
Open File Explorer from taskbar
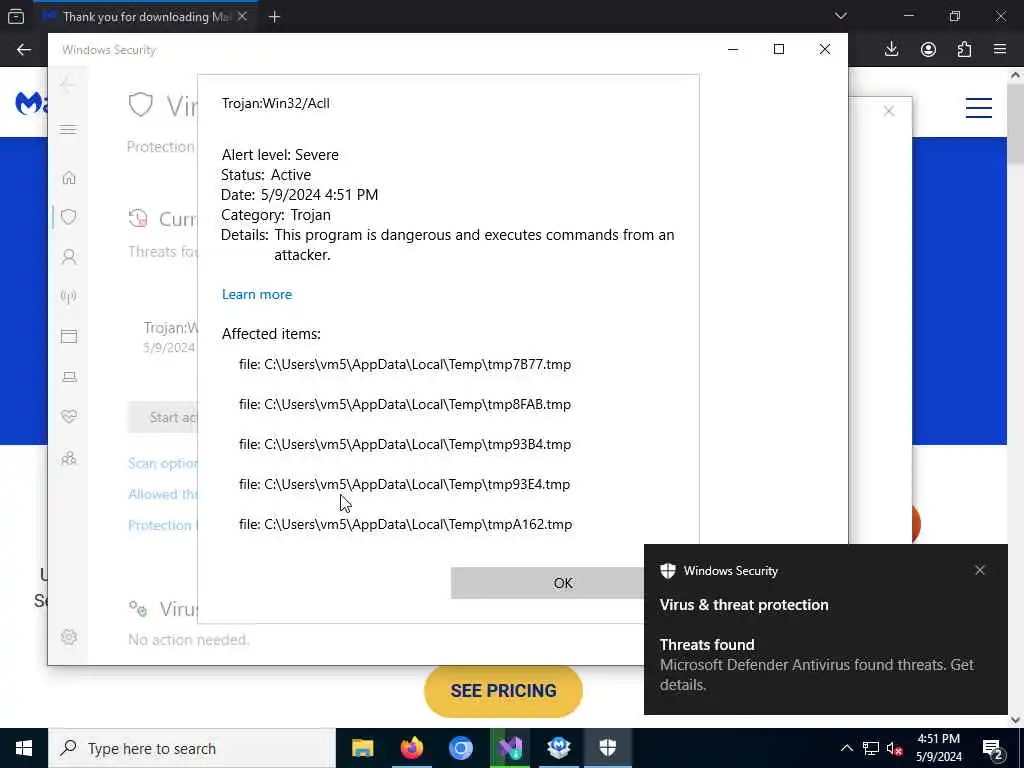tap(362, 748)
